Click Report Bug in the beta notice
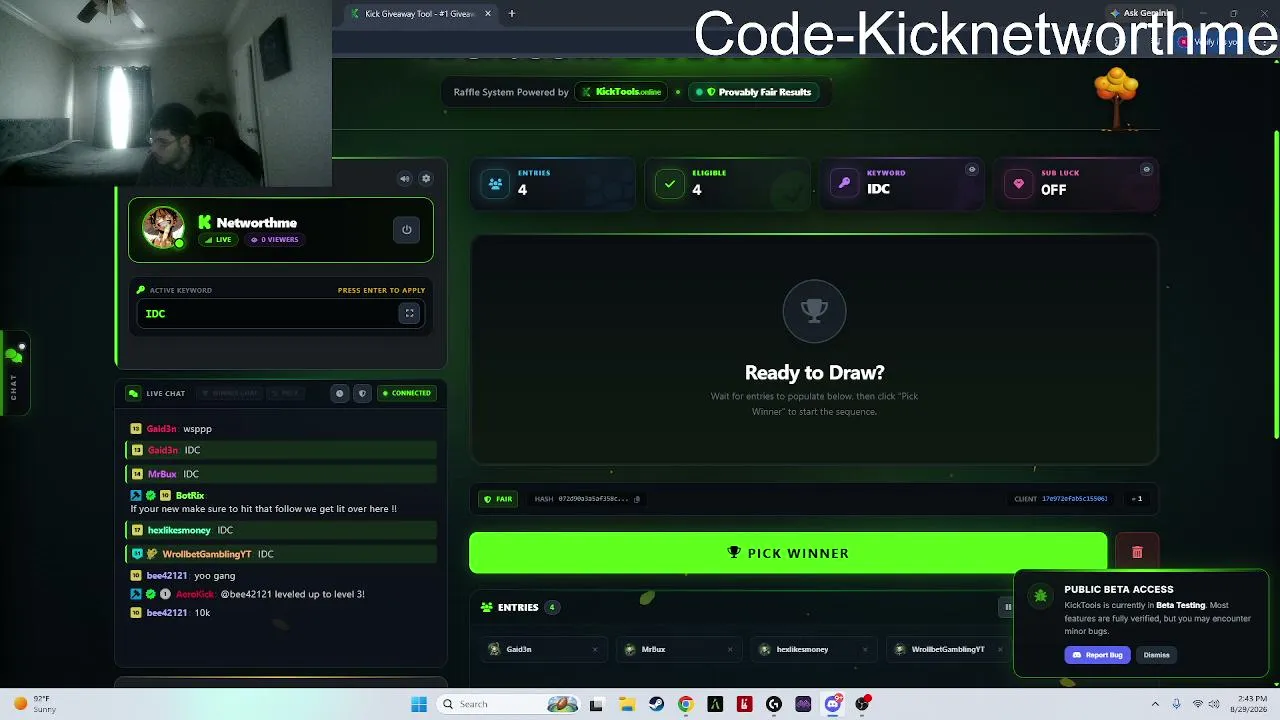This screenshot has width=1280, height=720. point(1097,655)
